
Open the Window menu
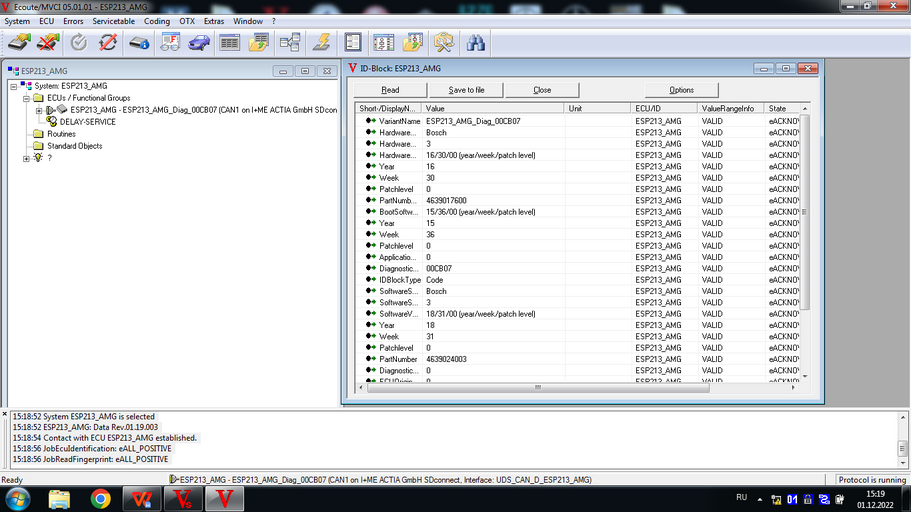[248, 21]
